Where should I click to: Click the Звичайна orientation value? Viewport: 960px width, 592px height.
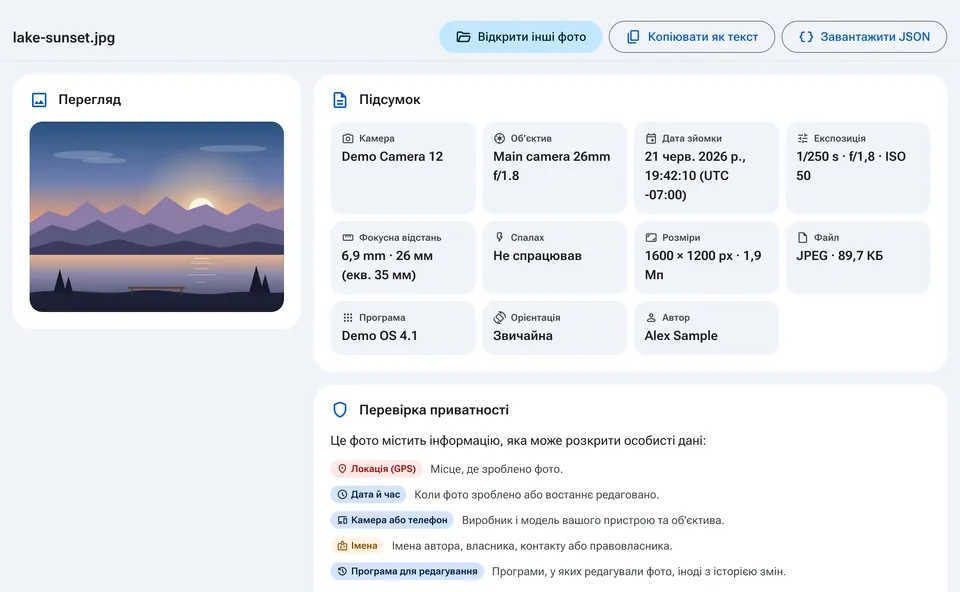[522, 336]
